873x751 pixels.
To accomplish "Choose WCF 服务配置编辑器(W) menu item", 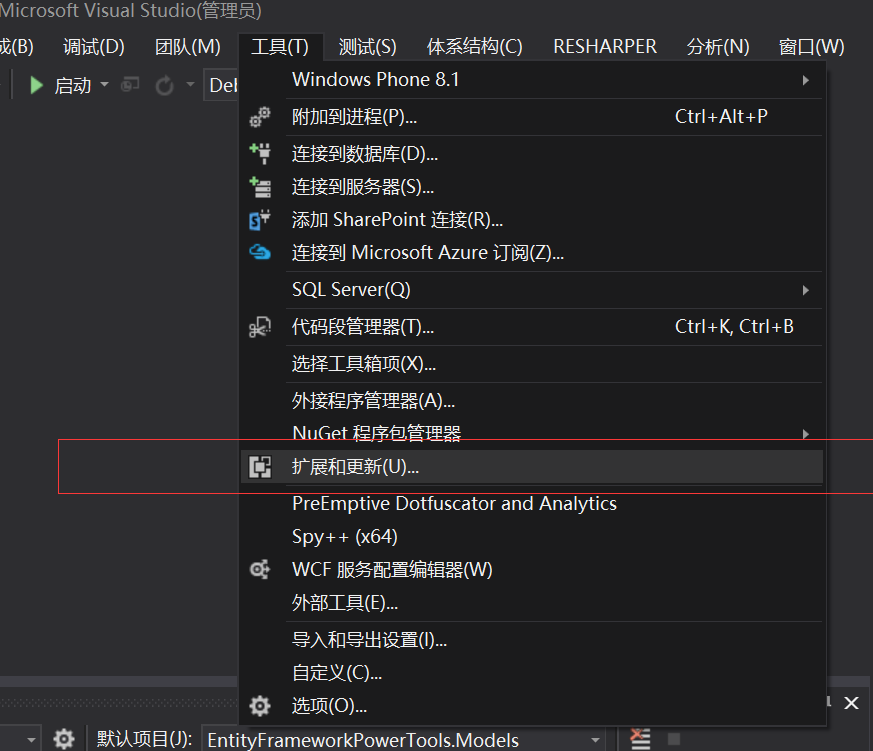I will (x=532, y=570).
